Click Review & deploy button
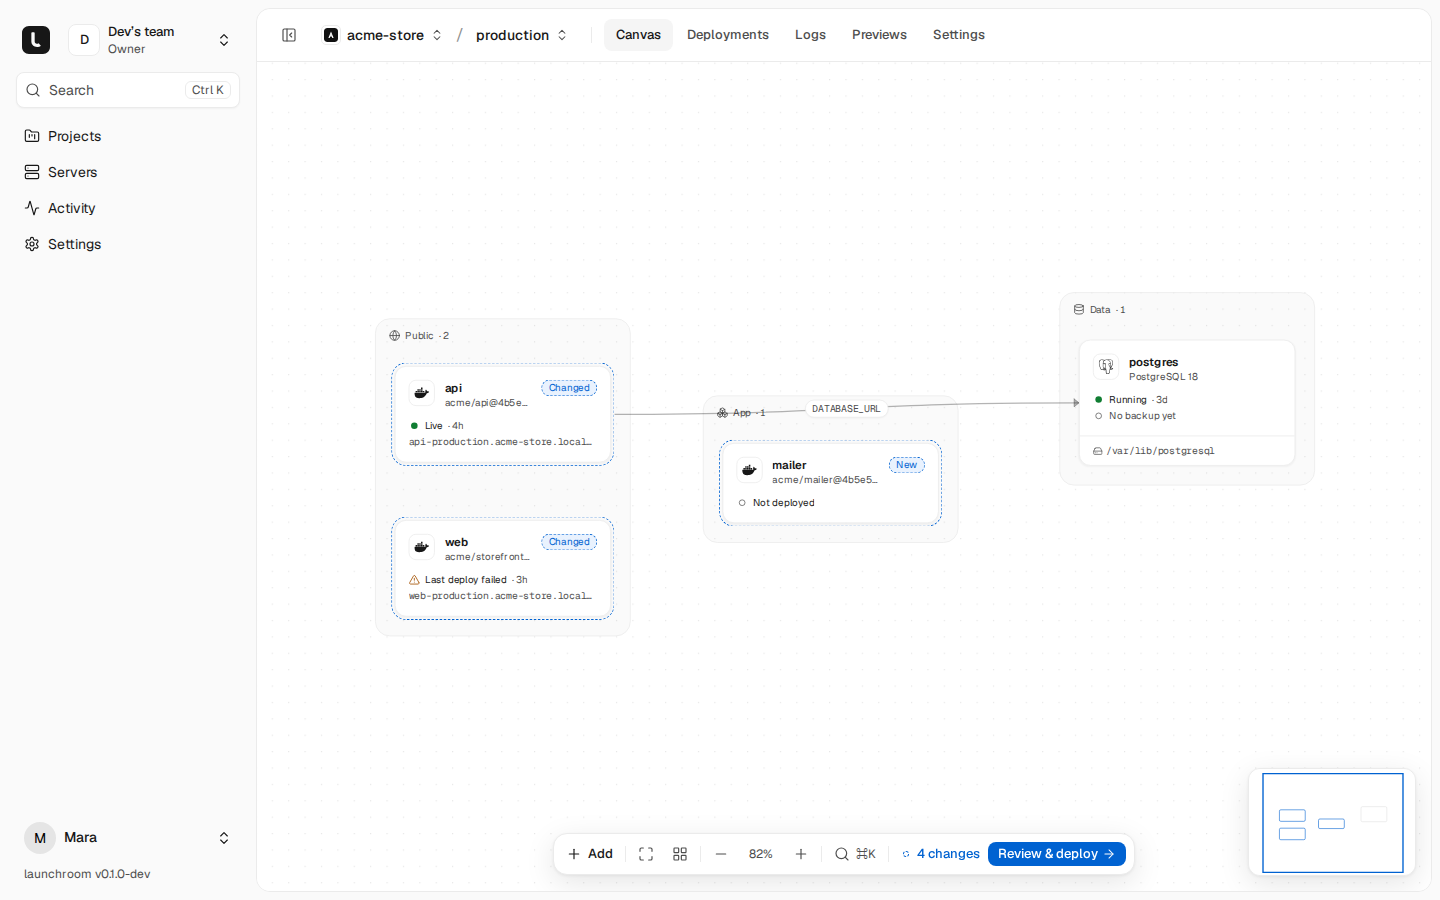Viewport: 1440px width, 900px height. point(1057,854)
